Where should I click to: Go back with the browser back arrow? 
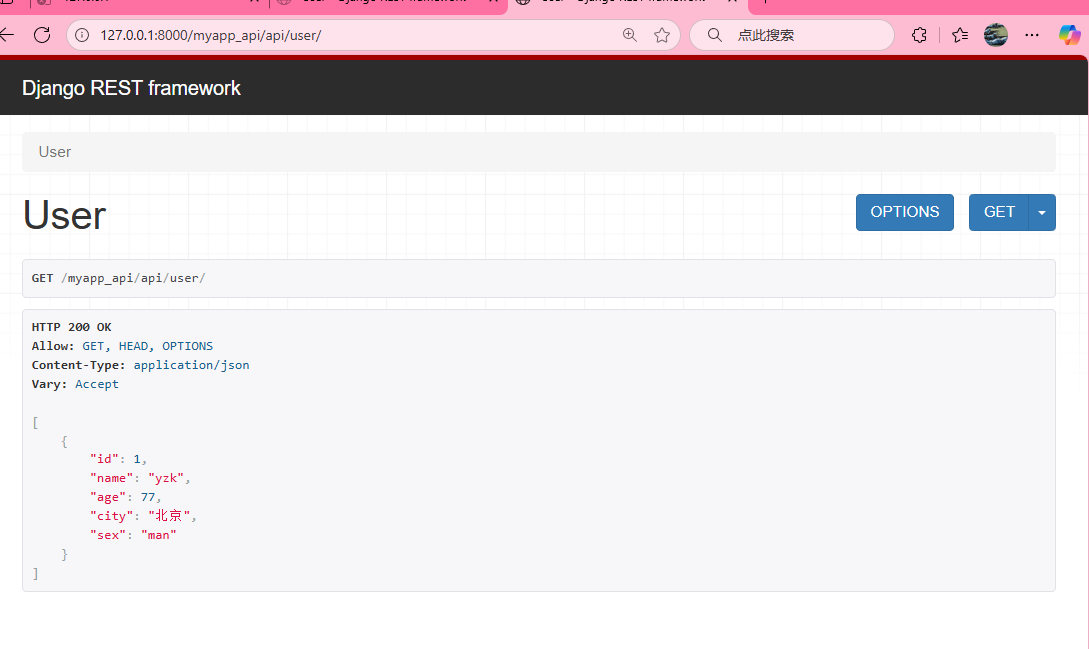[6, 35]
